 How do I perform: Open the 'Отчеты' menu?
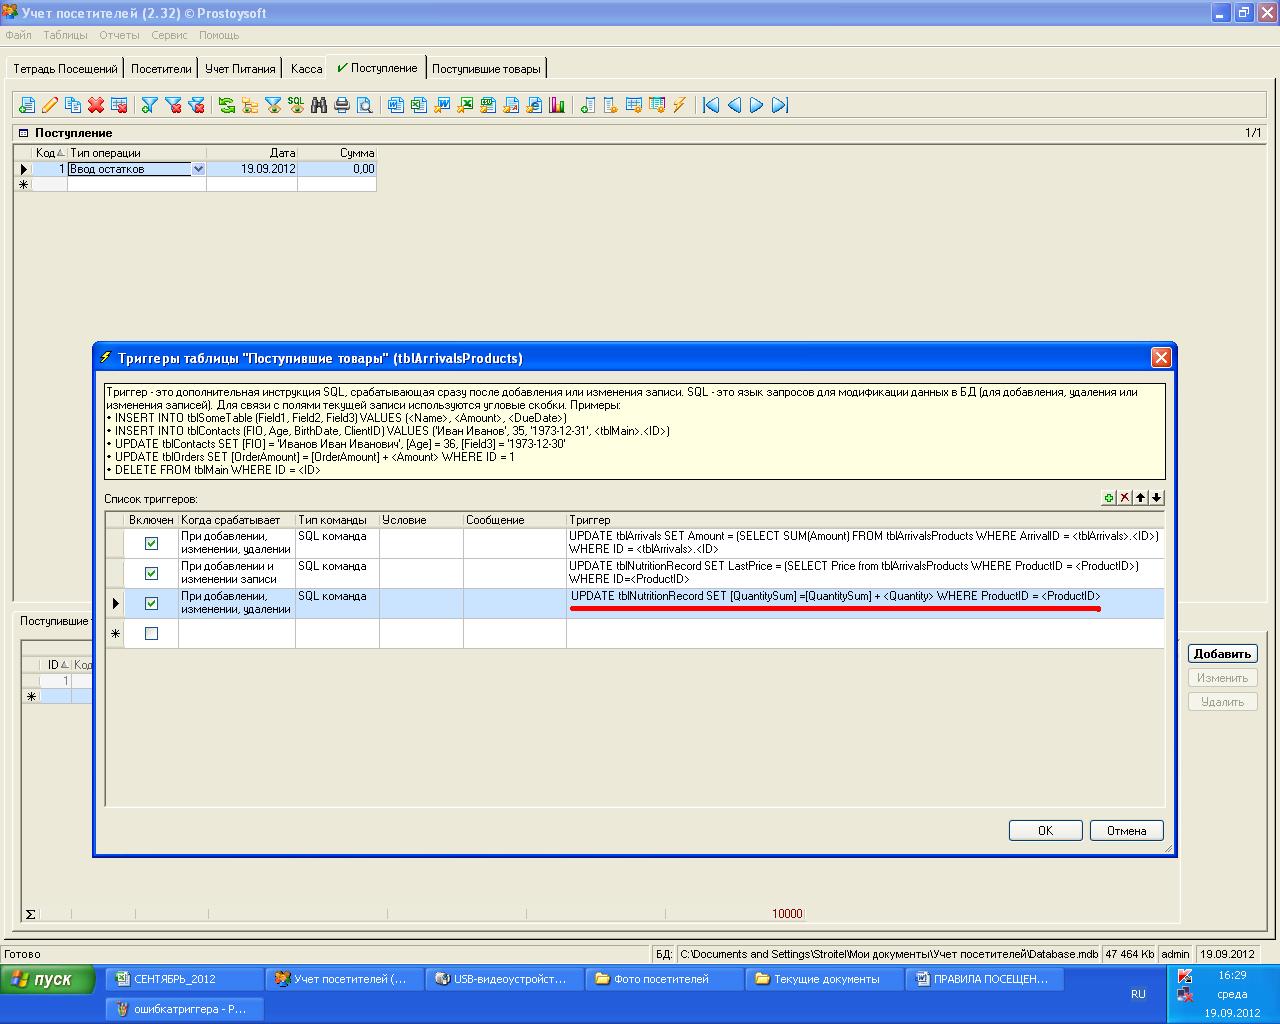click(x=119, y=35)
